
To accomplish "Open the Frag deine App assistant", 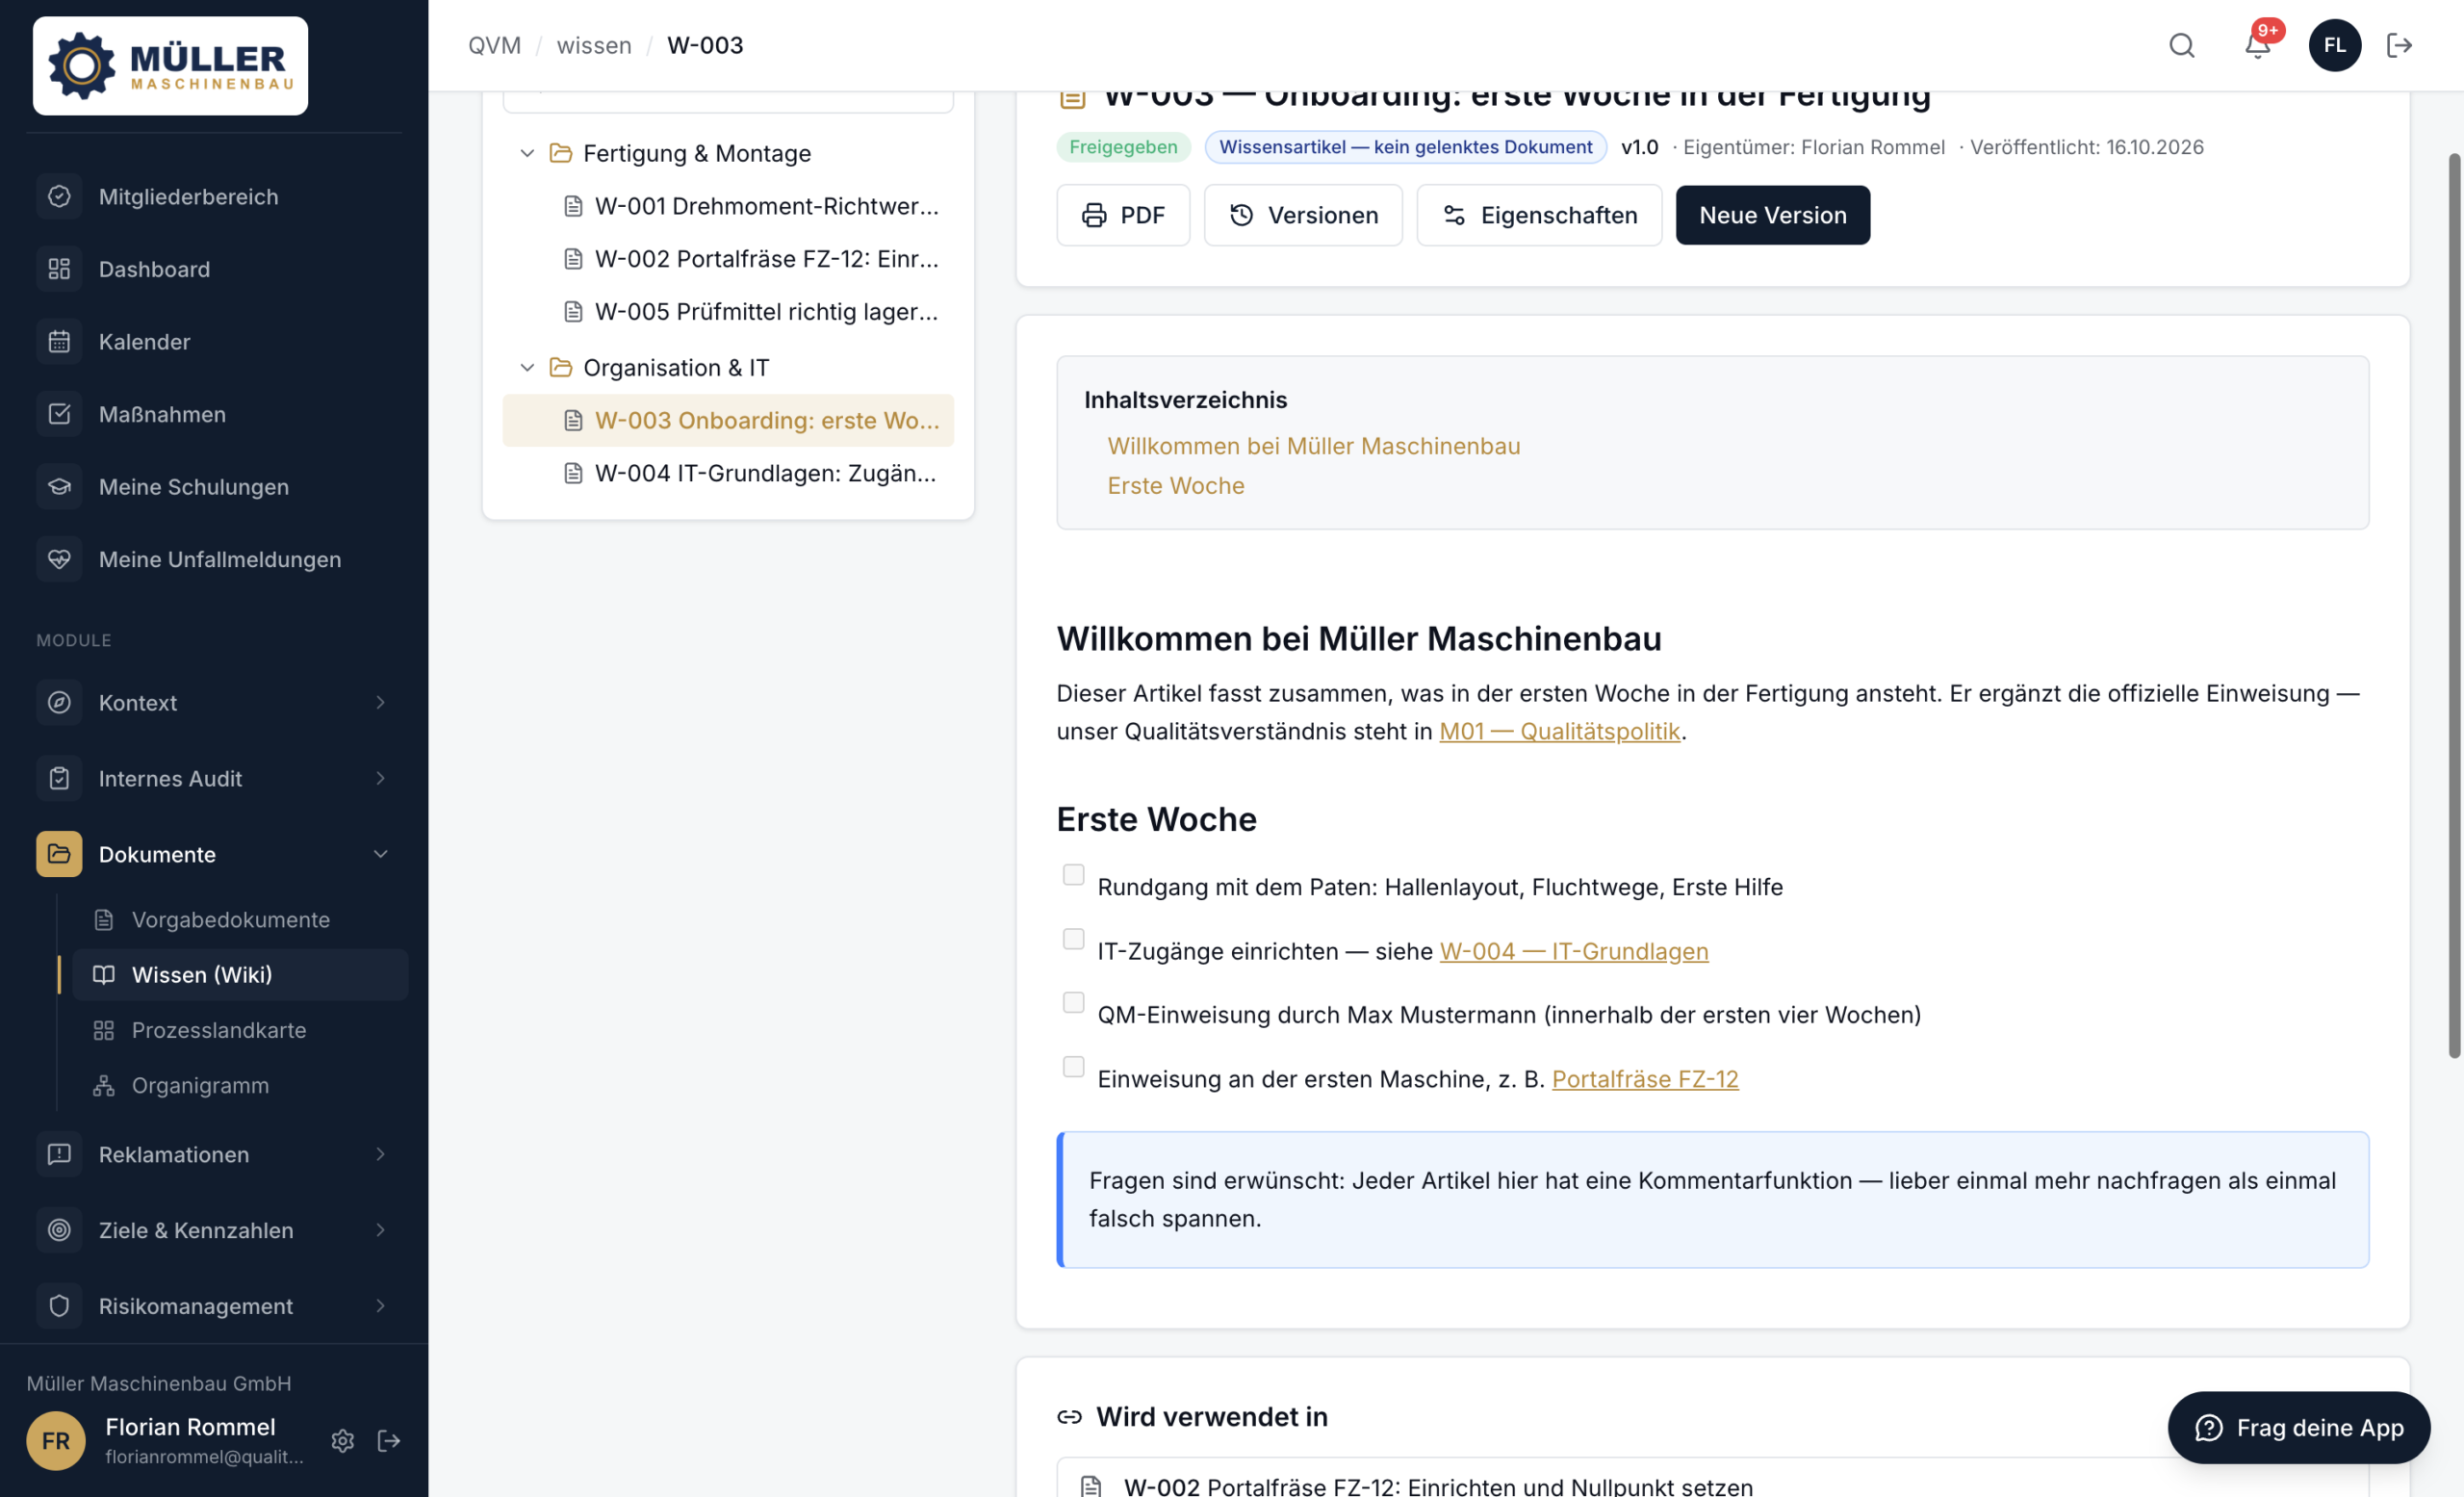I will (x=2298, y=1427).
